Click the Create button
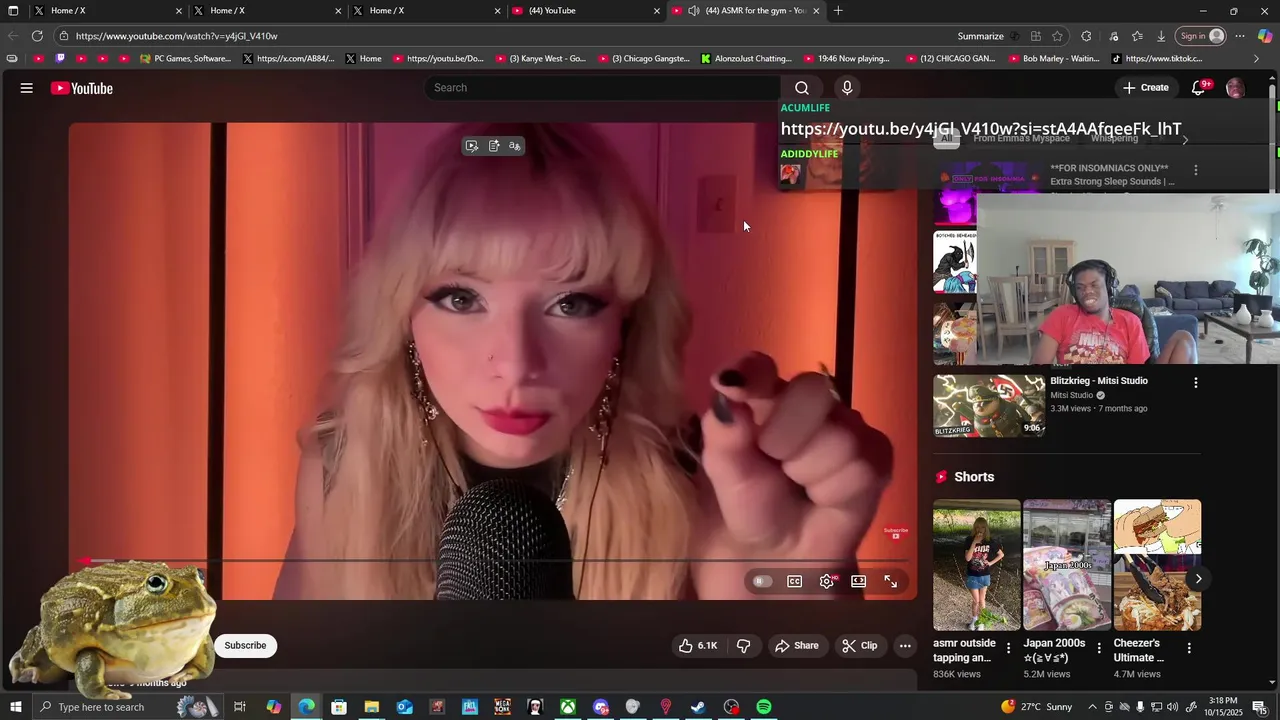Image resolution: width=1280 pixels, height=720 pixels. (x=1146, y=88)
